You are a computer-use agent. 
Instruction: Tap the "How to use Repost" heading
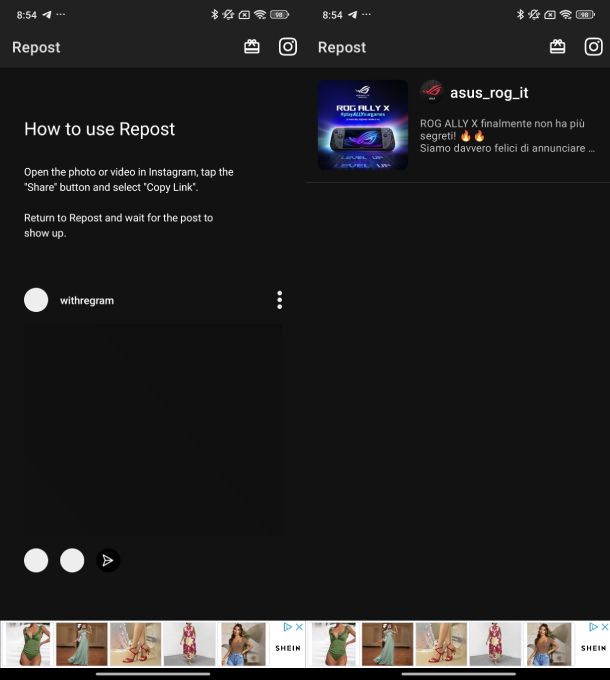coord(99,129)
